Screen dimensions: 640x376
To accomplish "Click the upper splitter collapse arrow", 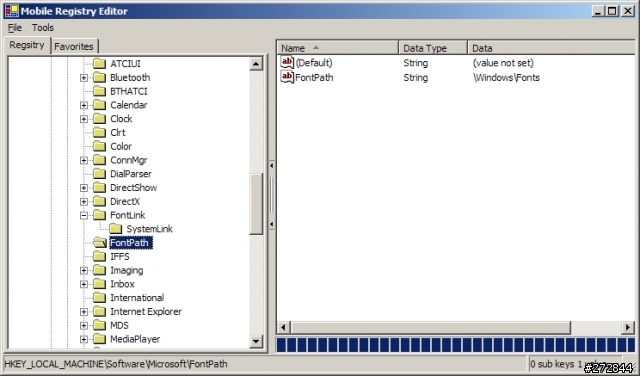I will 271,166.
